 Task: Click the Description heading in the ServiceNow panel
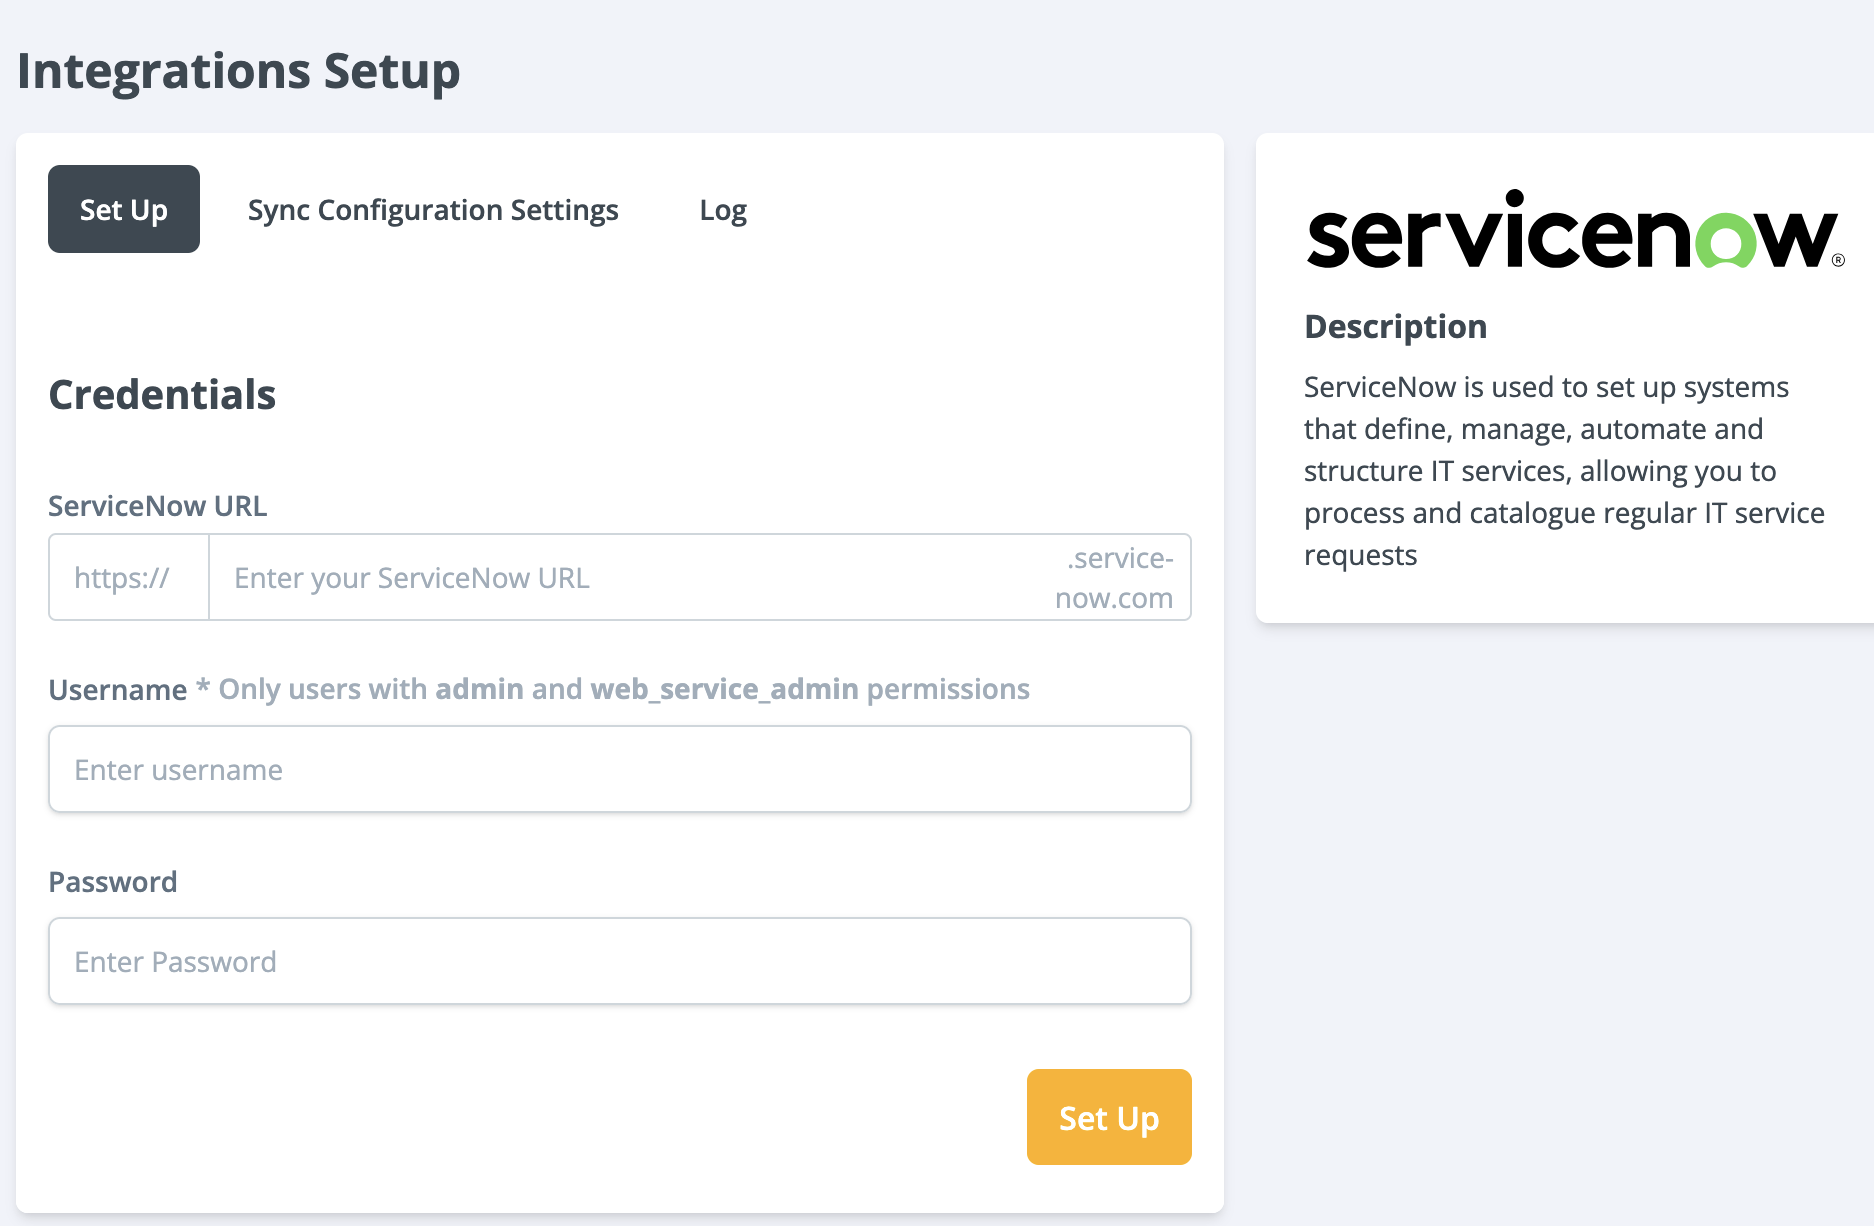coord(1394,326)
